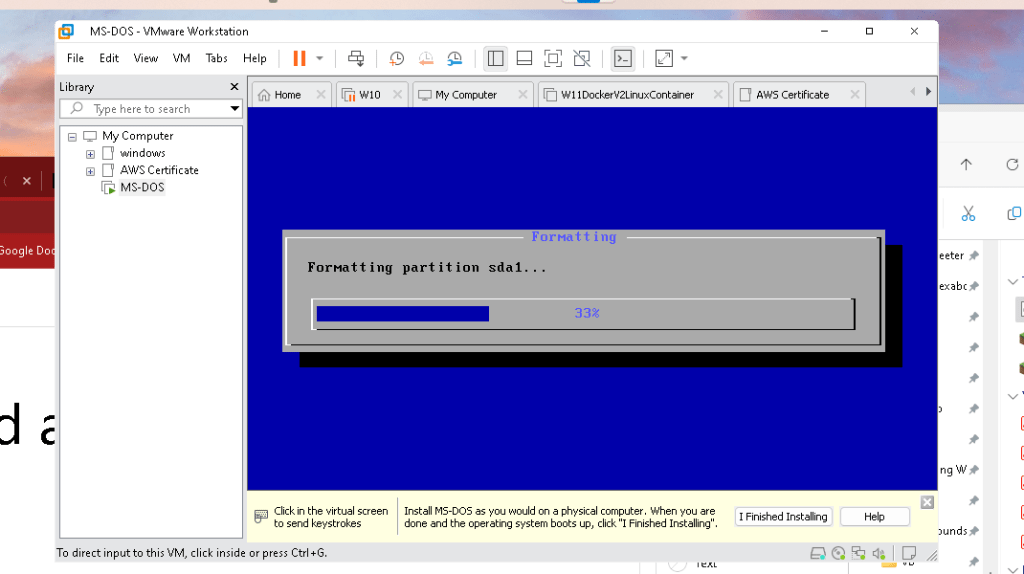Switch to the Home tab
1024x574 pixels.
287,95
